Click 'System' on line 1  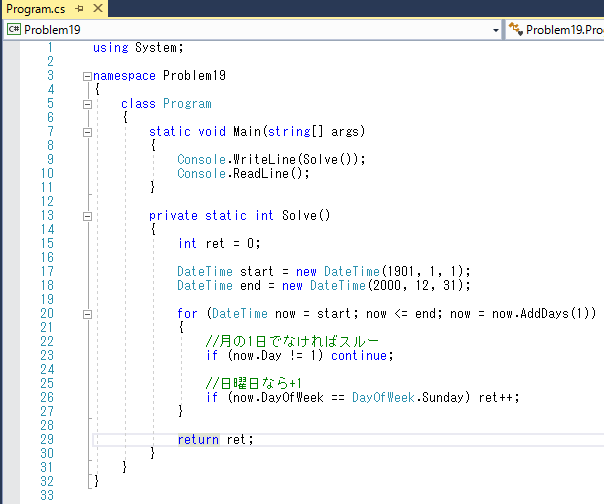point(156,48)
